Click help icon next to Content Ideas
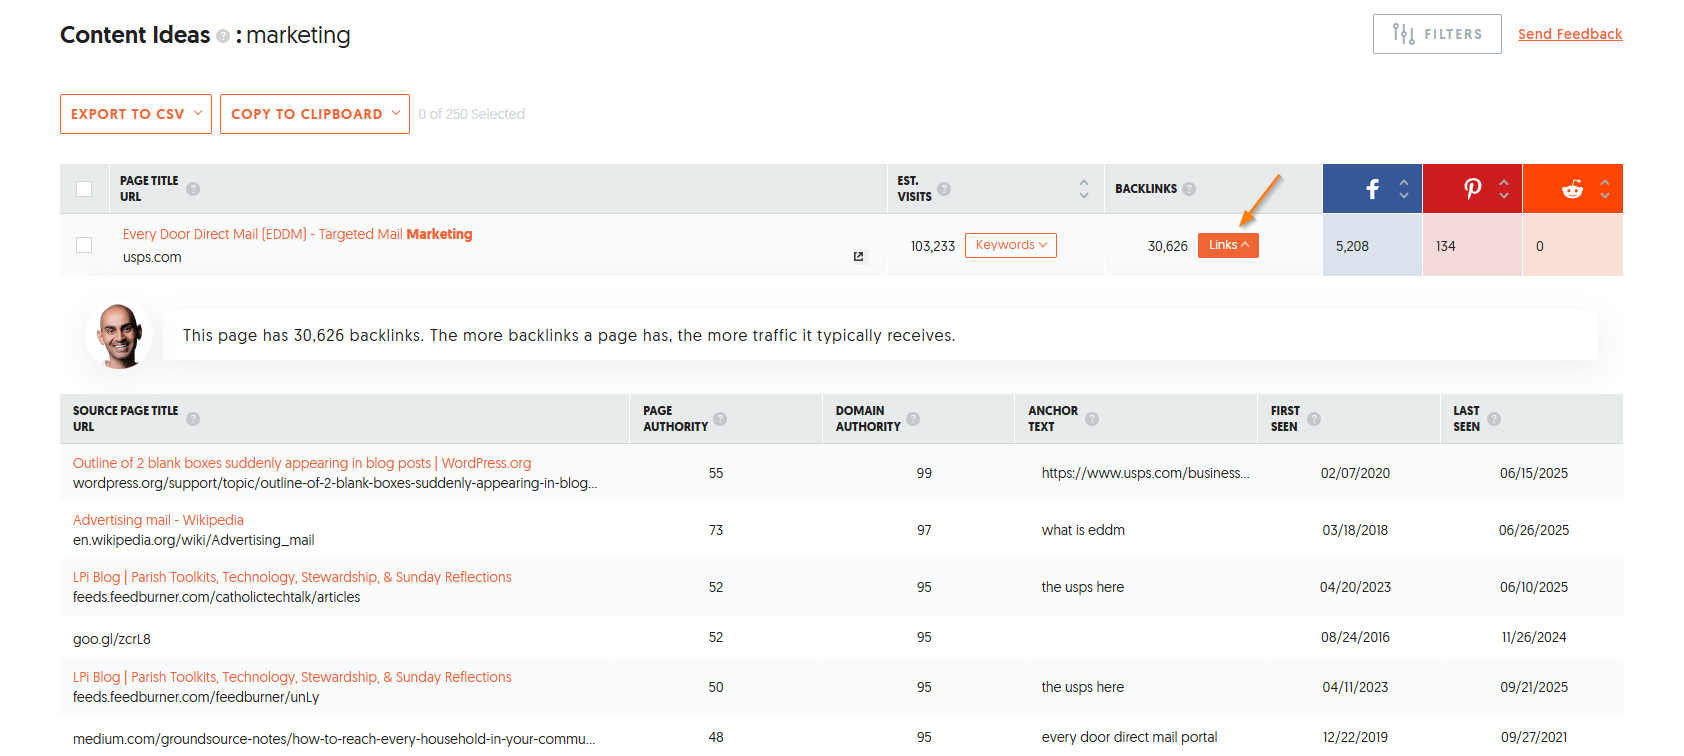The width and height of the screenshot is (1684, 756). (223, 36)
